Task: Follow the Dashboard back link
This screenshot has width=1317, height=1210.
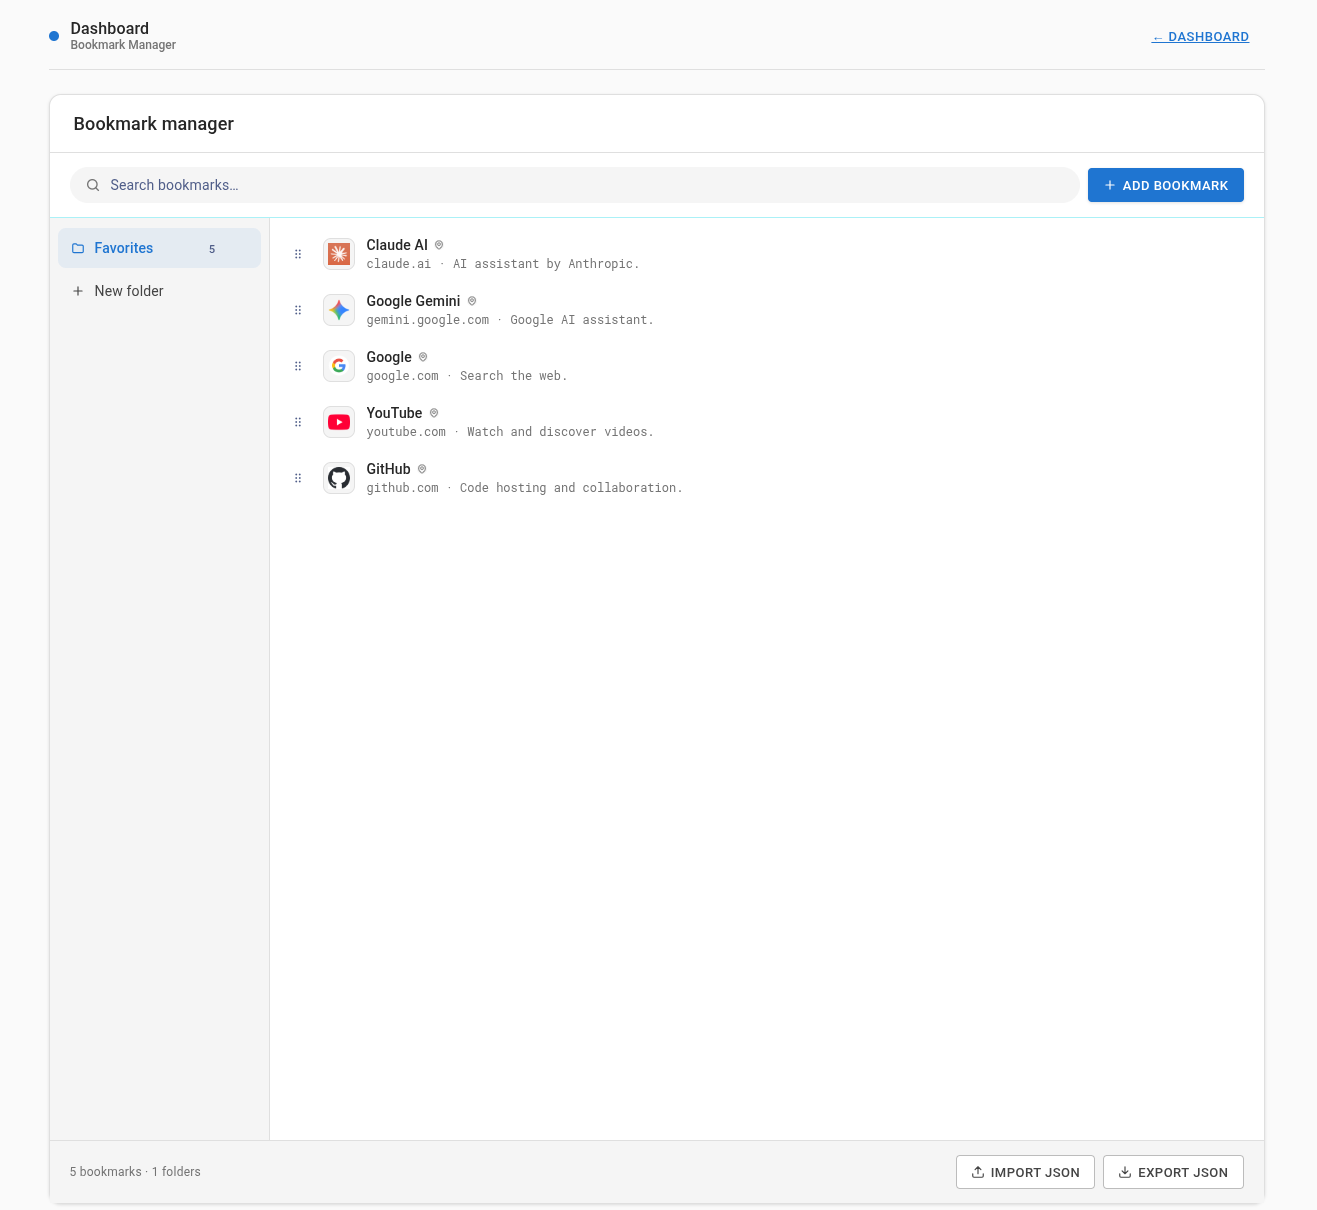Action: (x=1200, y=37)
